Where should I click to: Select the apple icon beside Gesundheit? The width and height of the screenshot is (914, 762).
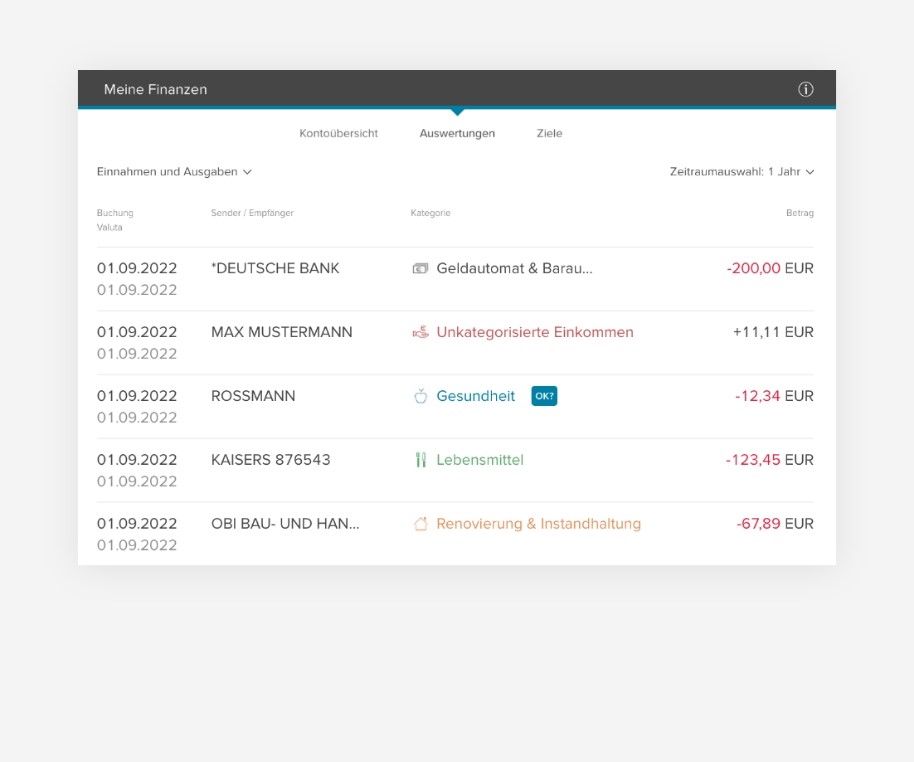(x=421, y=396)
